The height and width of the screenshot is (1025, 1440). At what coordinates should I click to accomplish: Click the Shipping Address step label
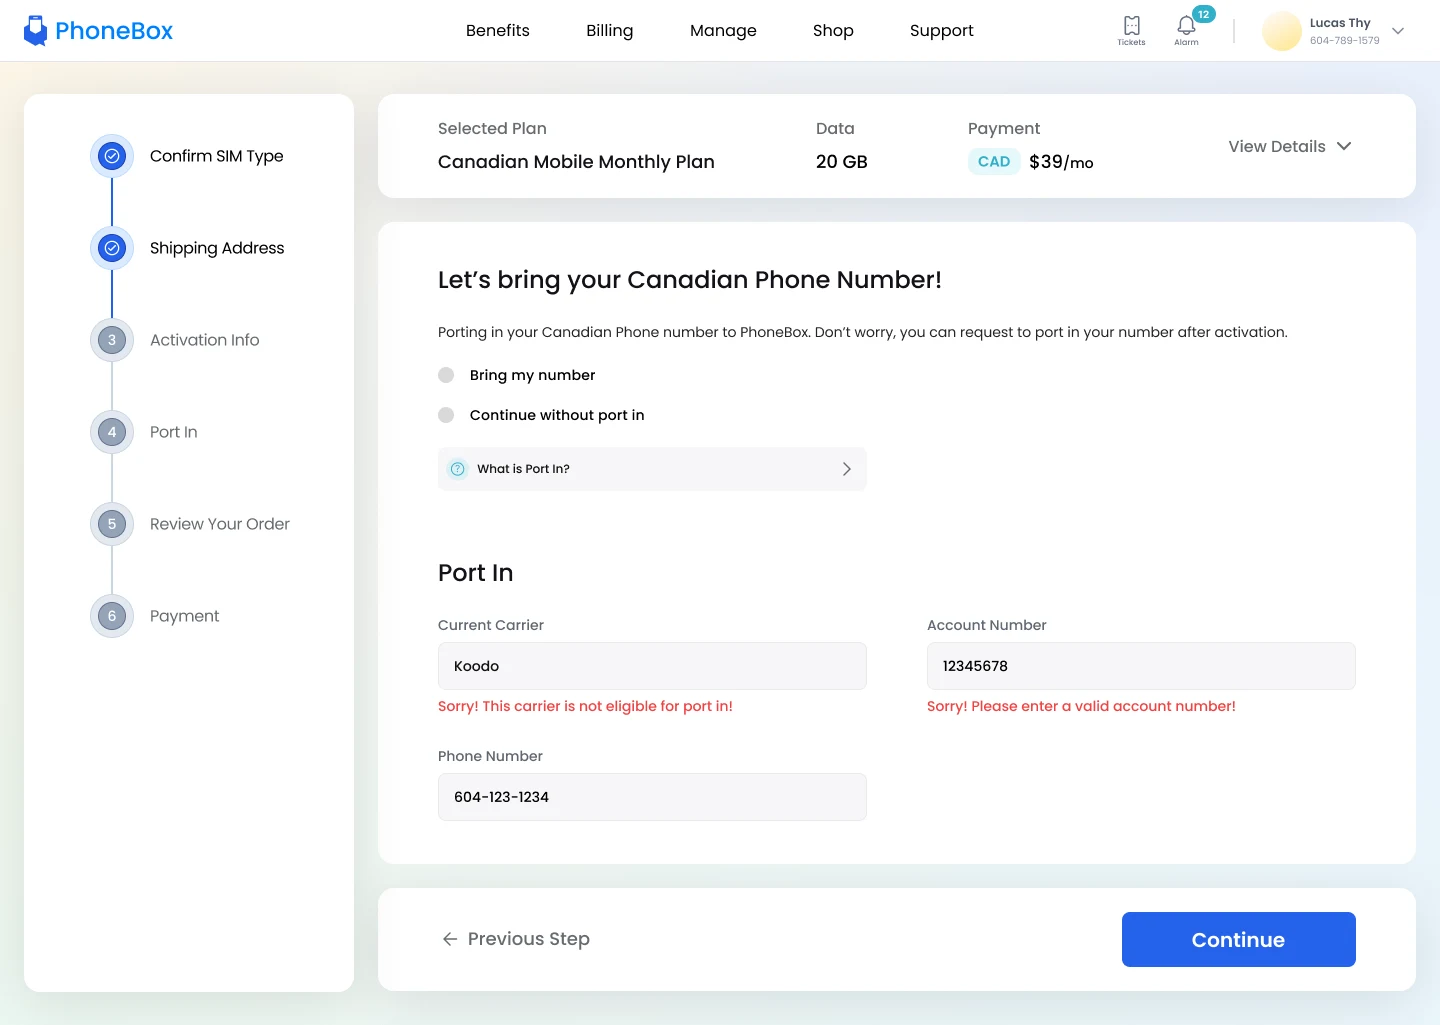217,248
